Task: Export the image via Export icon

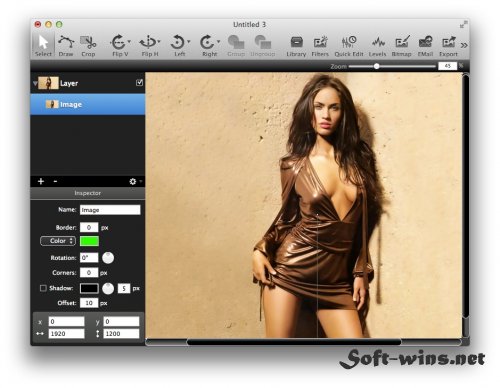Action: coord(448,46)
